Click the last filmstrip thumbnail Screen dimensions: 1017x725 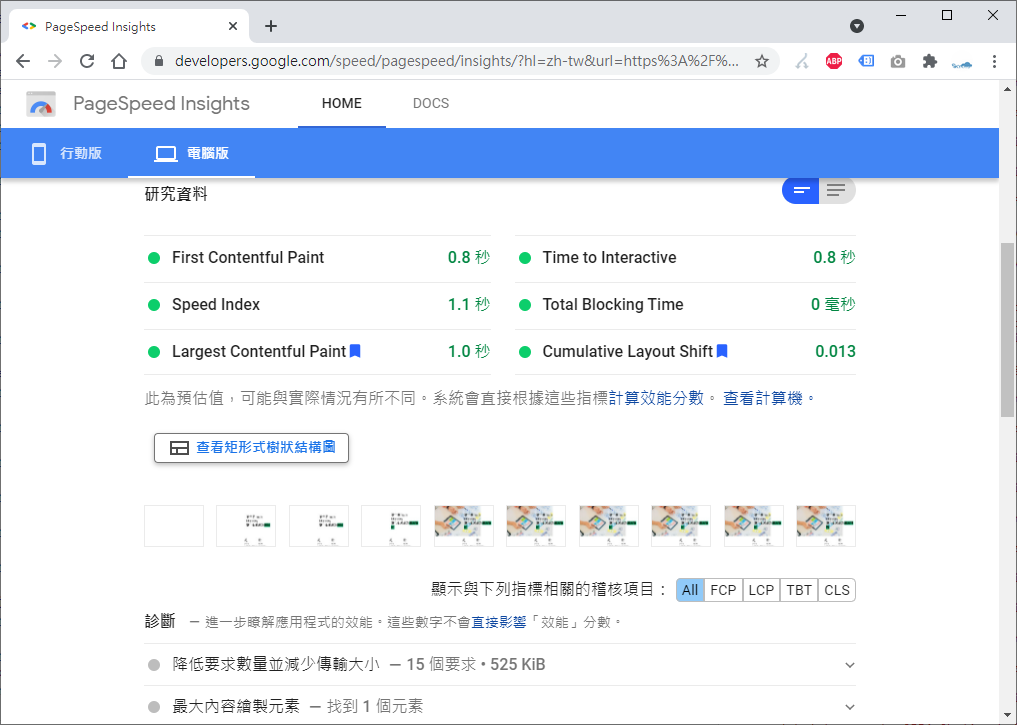pyautogui.click(x=826, y=526)
